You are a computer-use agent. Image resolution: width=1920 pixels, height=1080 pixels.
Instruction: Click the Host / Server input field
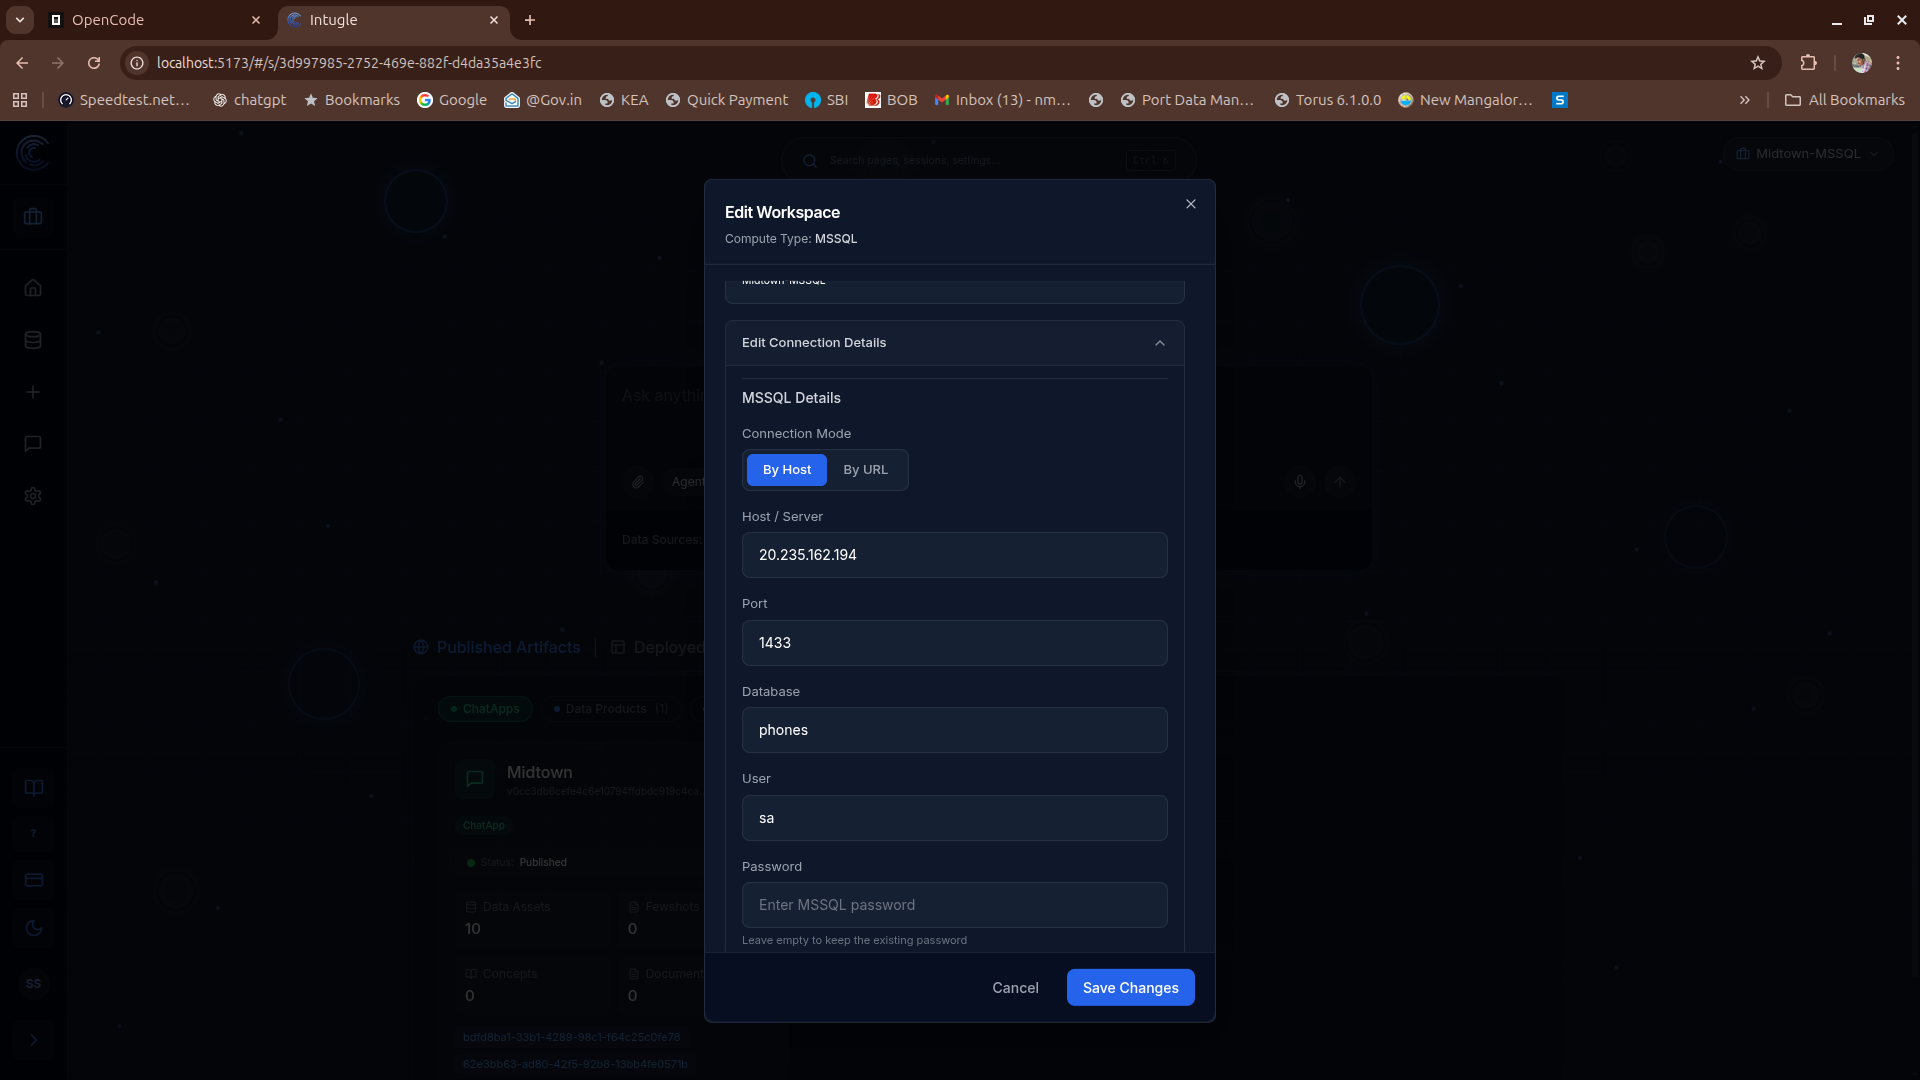954,555
